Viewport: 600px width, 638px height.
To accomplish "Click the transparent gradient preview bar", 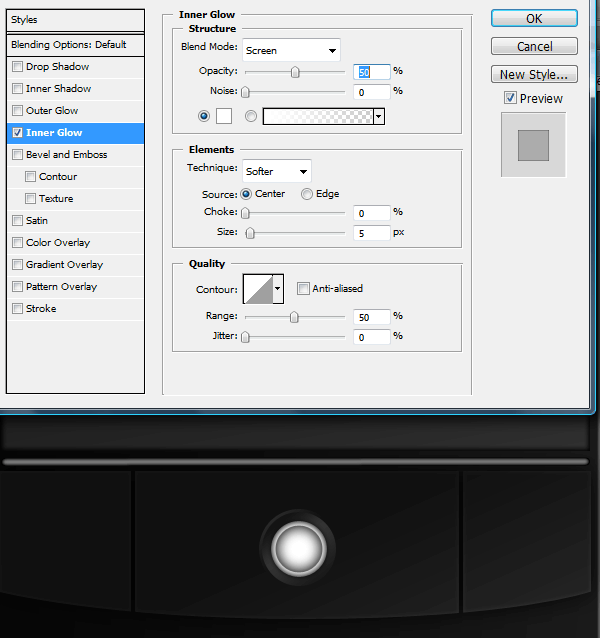I will [x=318, y=117].
